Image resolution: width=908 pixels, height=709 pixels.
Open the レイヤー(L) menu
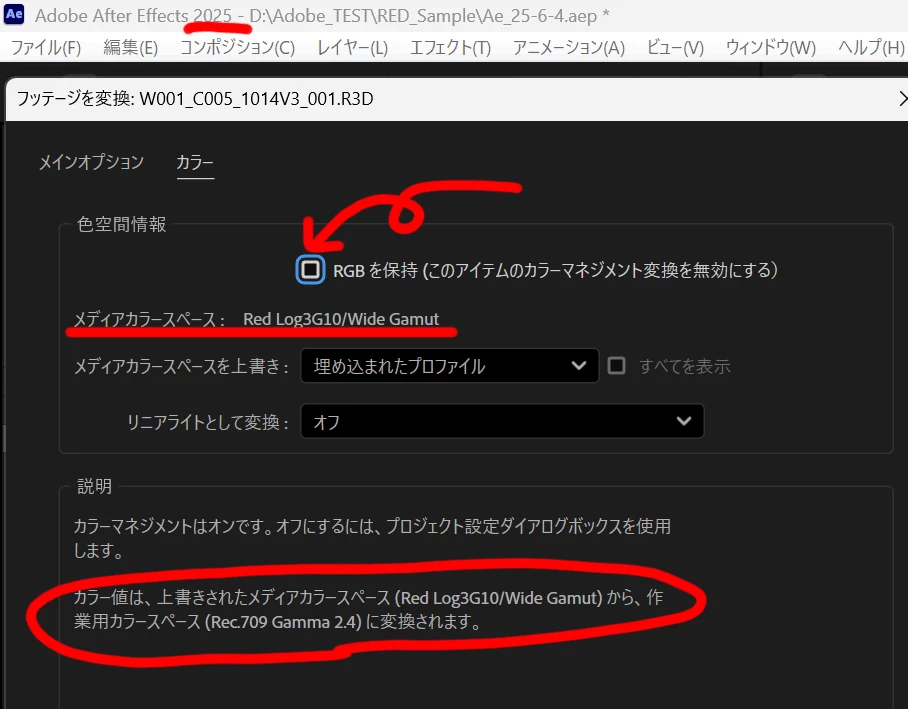coord(352,47)
